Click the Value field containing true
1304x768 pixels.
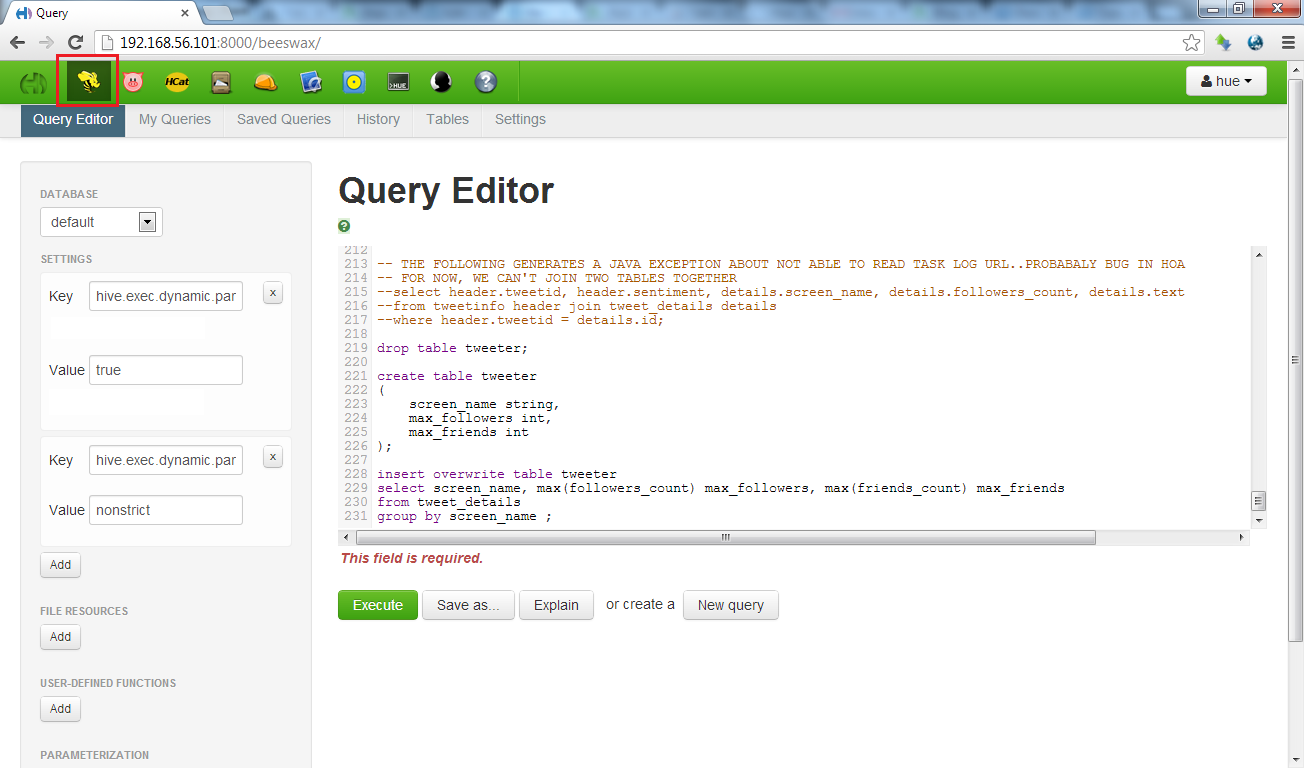pyautogui.click(x=166, y=370)
